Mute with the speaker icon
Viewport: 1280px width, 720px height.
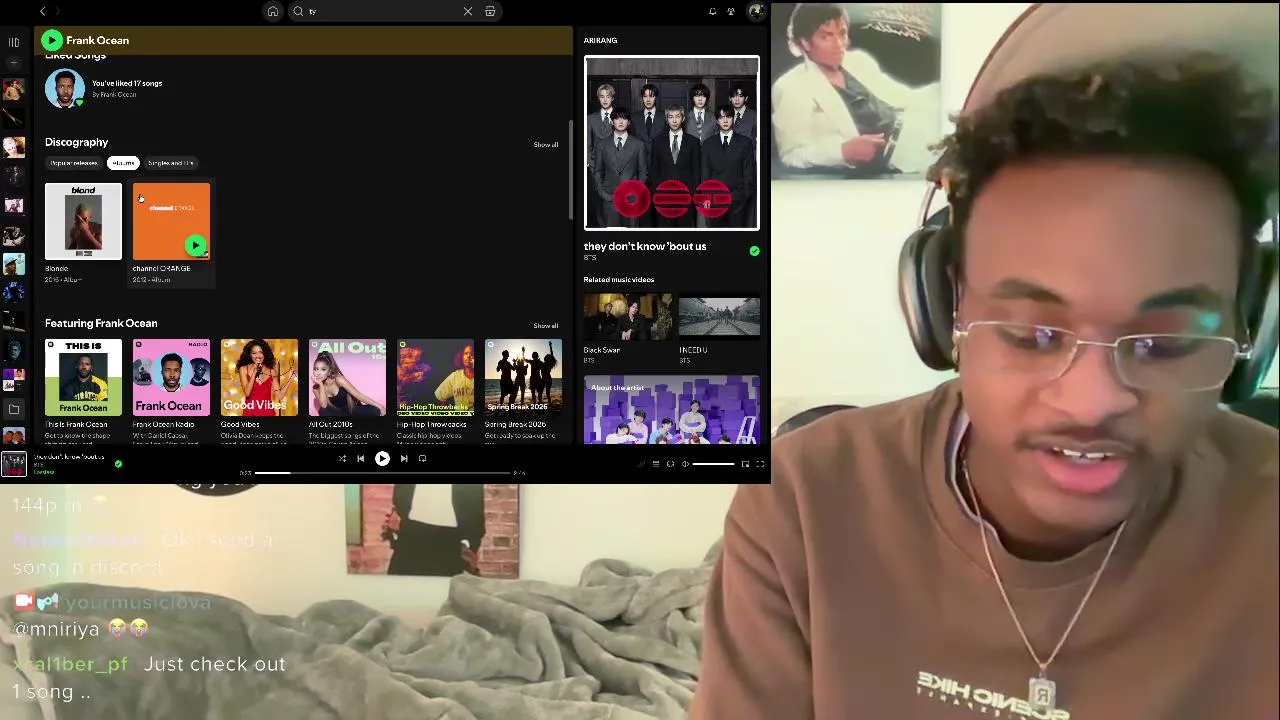pos(685,464)
